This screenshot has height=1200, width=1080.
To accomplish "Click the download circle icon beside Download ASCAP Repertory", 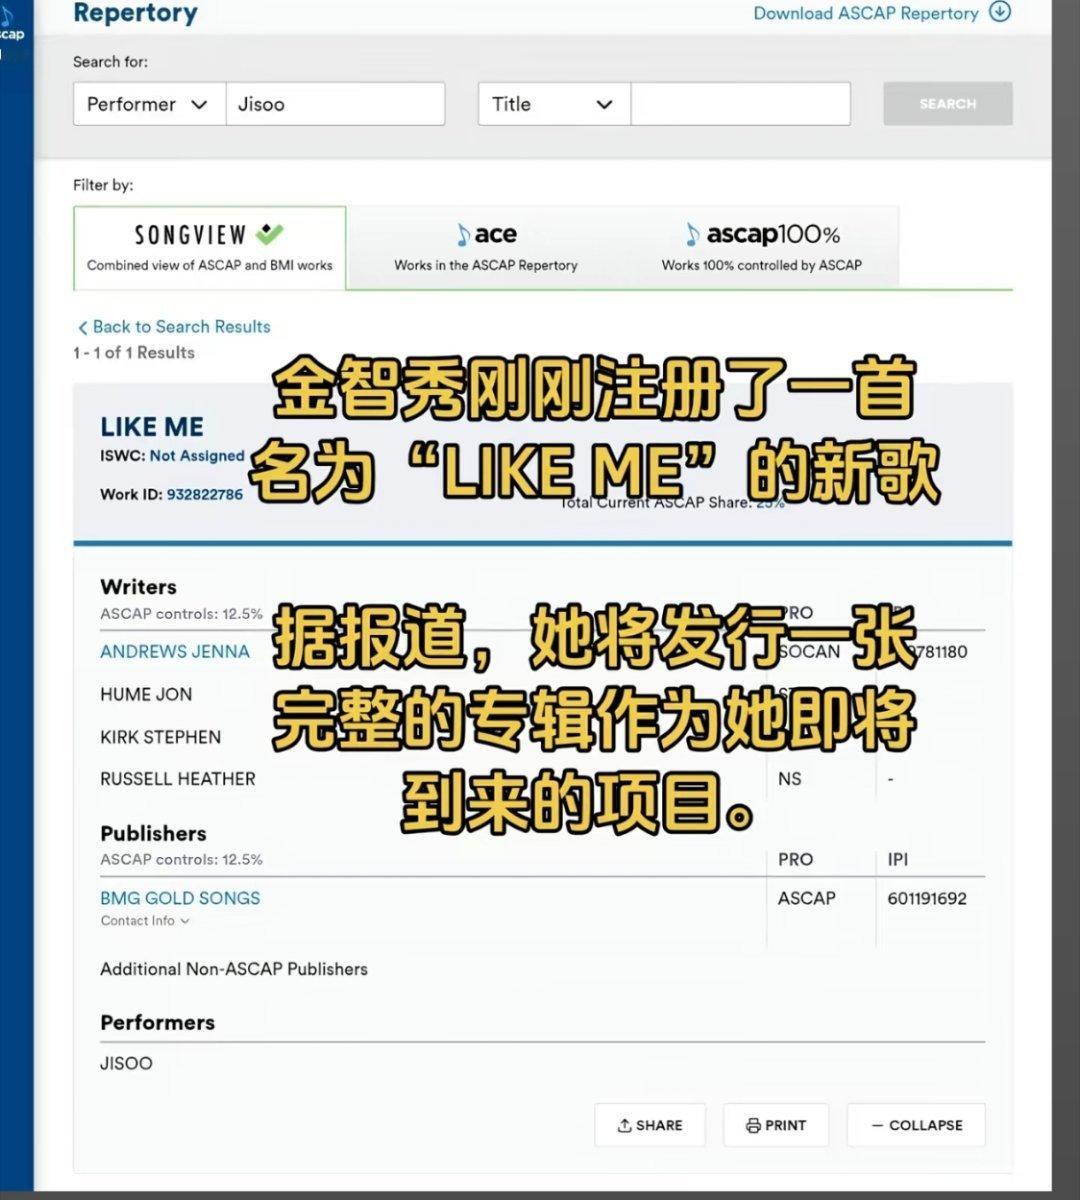I will tap(999, 13).
